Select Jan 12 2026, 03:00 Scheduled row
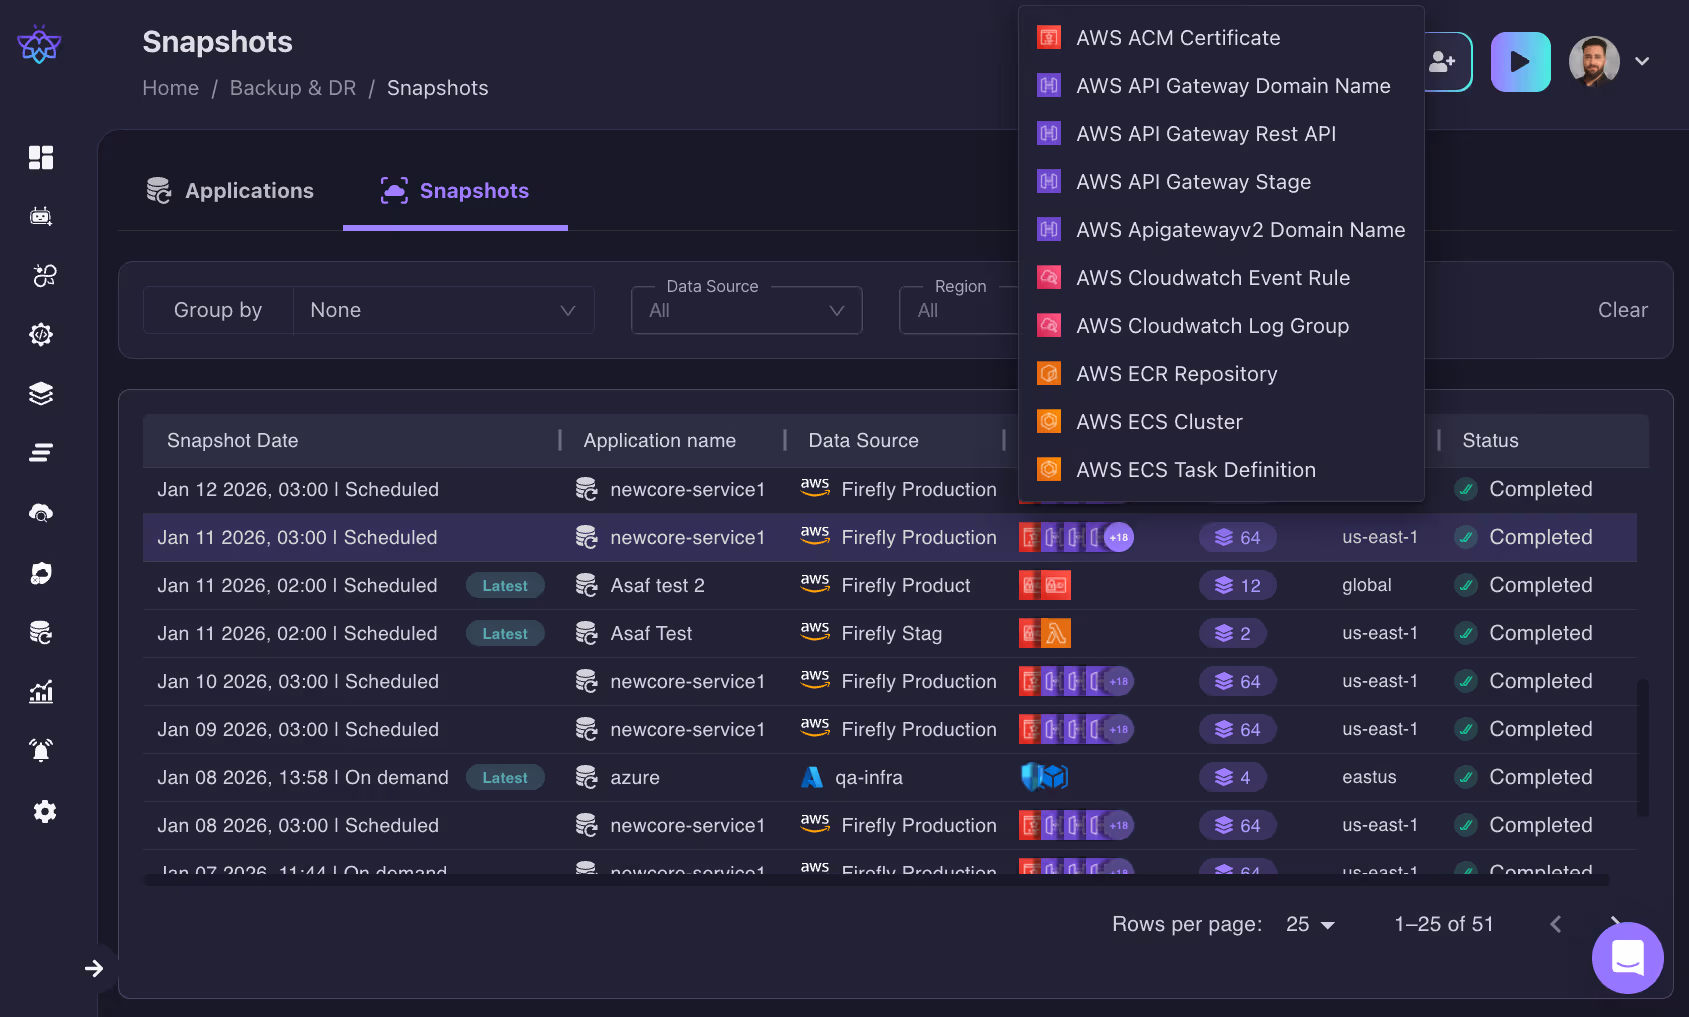Screen dimensions: 1689x1017 pyautogui.click(x=890, y=489)
